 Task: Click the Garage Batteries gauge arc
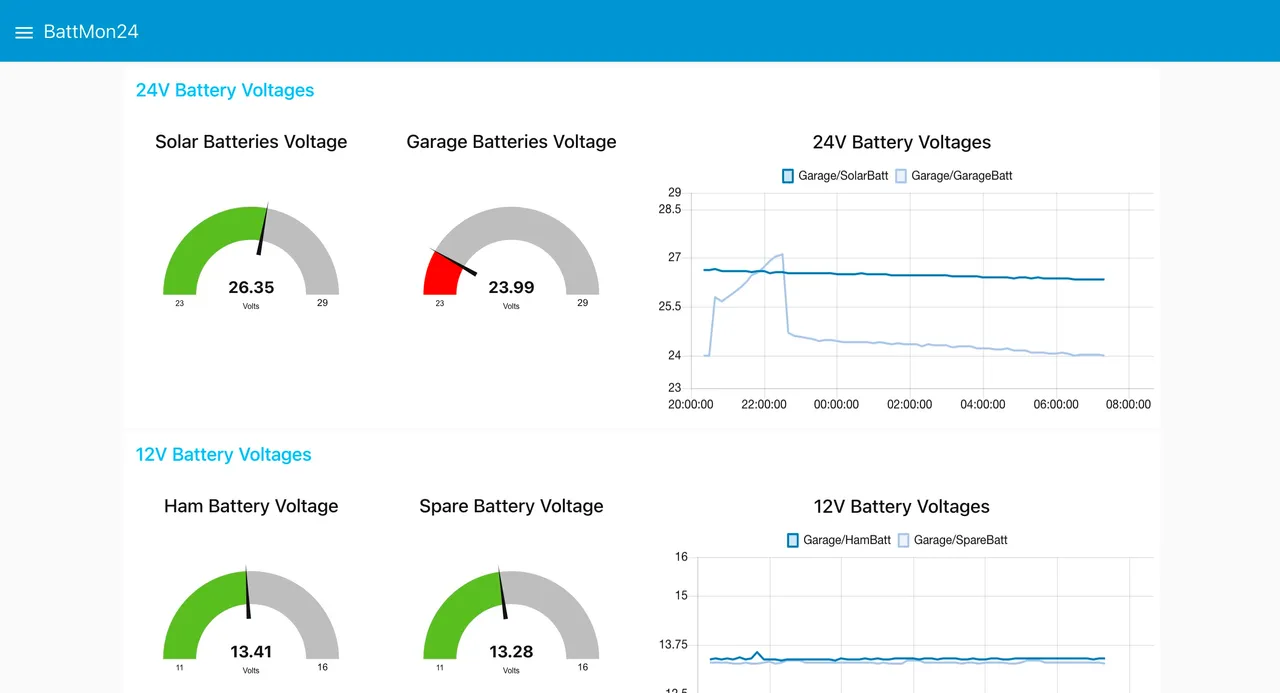[x=511, y=250]
